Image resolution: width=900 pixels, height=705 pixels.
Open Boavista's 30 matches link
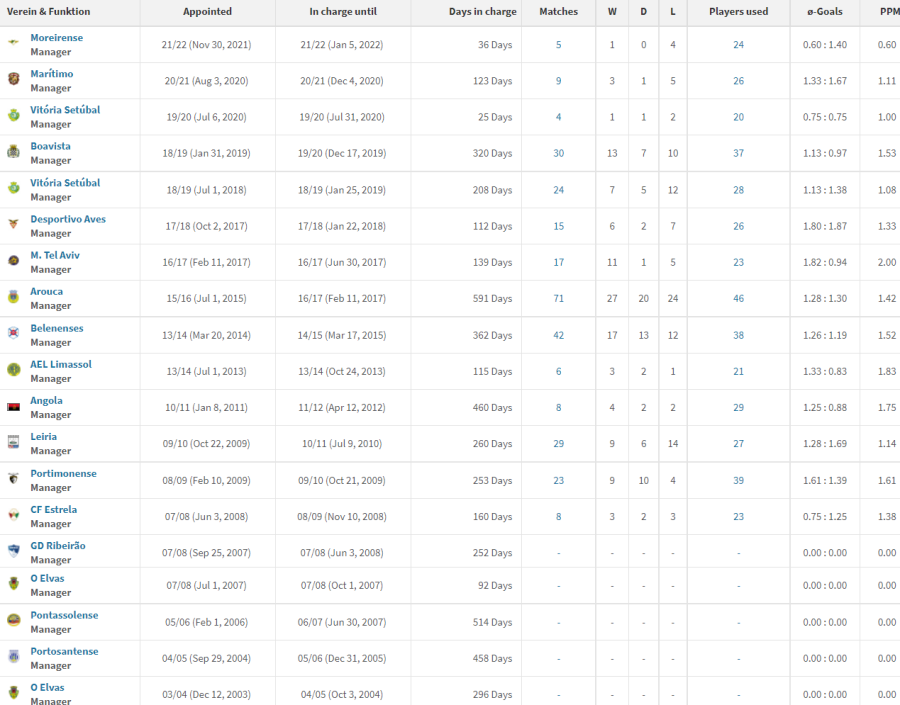(558, 153)
